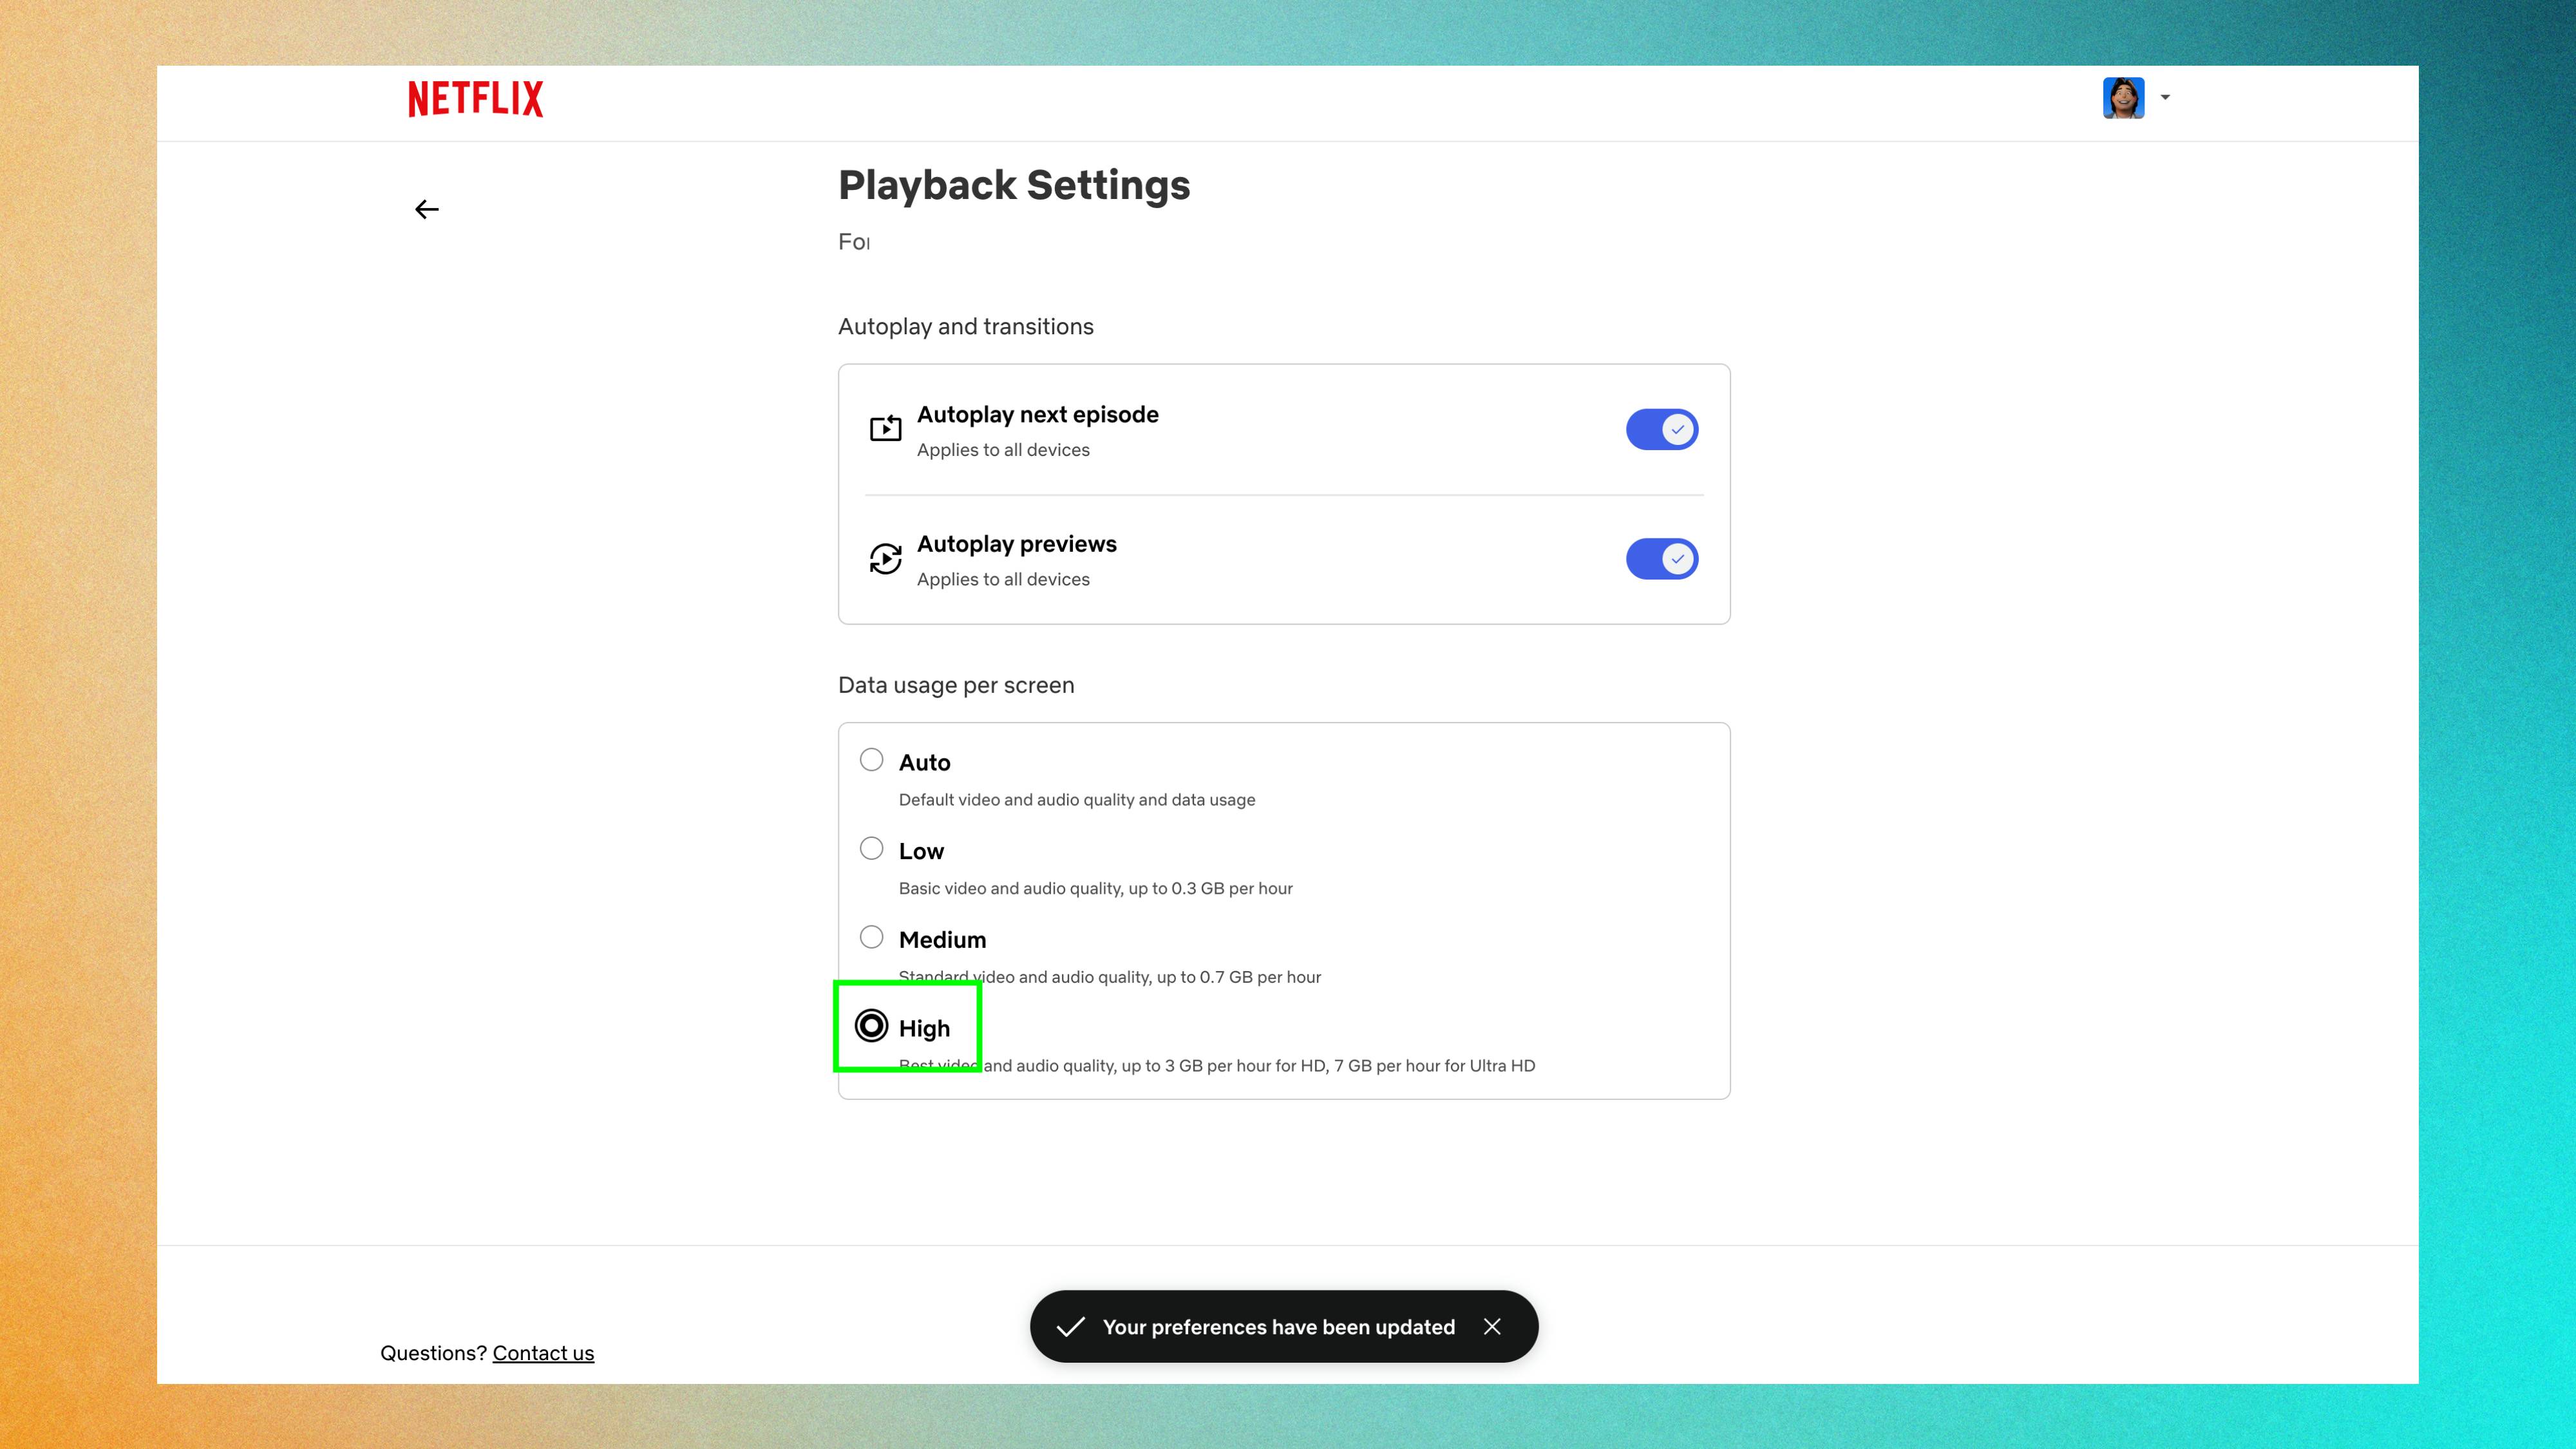2576x1449 pixels.
Task: Turn off Autoplay next episode toggle
Action: 1662,430
